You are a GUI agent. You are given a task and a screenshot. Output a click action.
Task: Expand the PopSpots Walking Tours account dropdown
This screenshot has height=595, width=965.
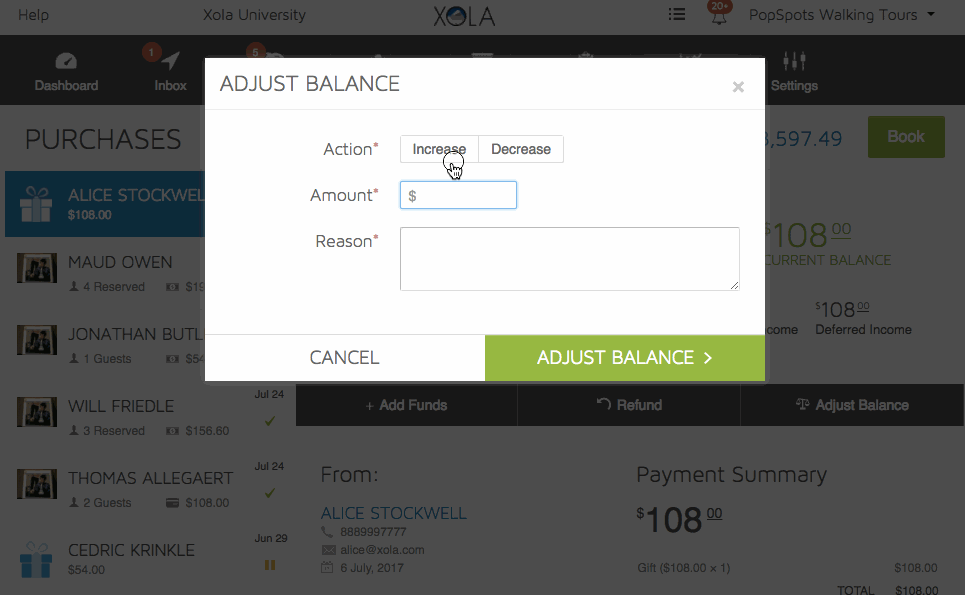coord(841,15)
